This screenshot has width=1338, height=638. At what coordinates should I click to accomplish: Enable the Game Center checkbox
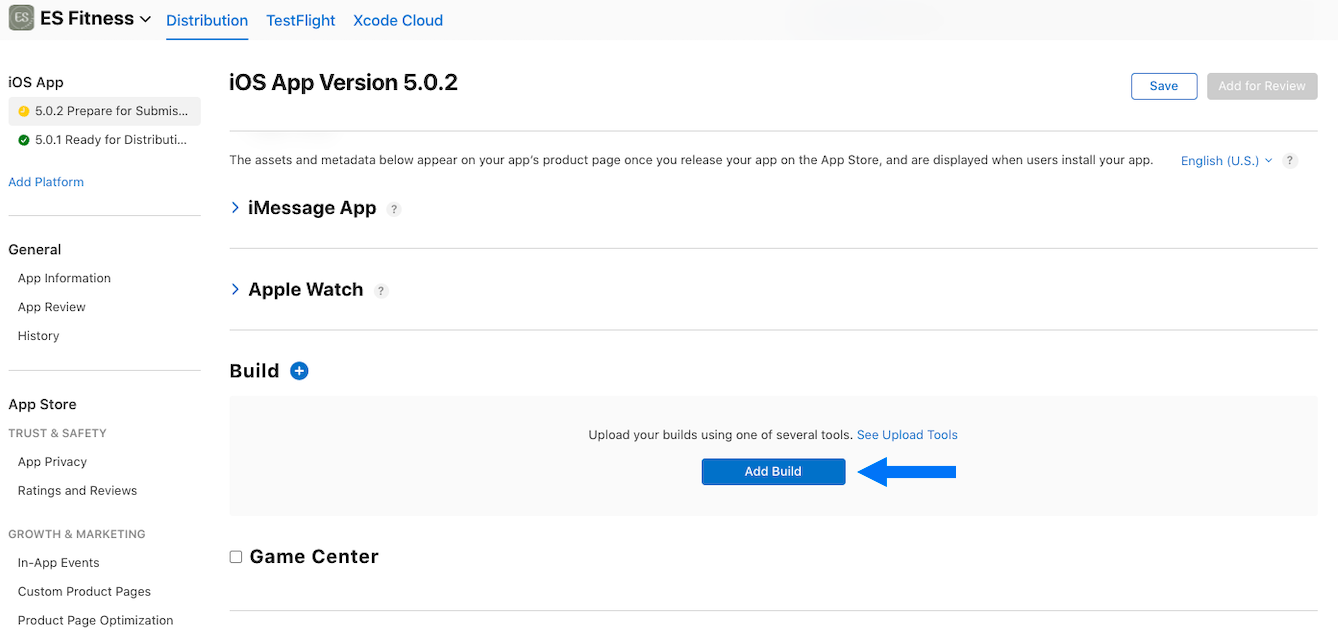click(x=236, y=557)
